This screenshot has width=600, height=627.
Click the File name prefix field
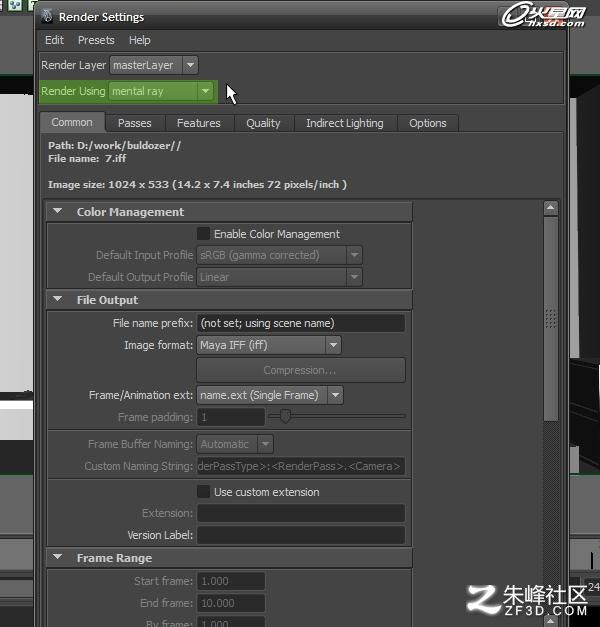[301, 323]
